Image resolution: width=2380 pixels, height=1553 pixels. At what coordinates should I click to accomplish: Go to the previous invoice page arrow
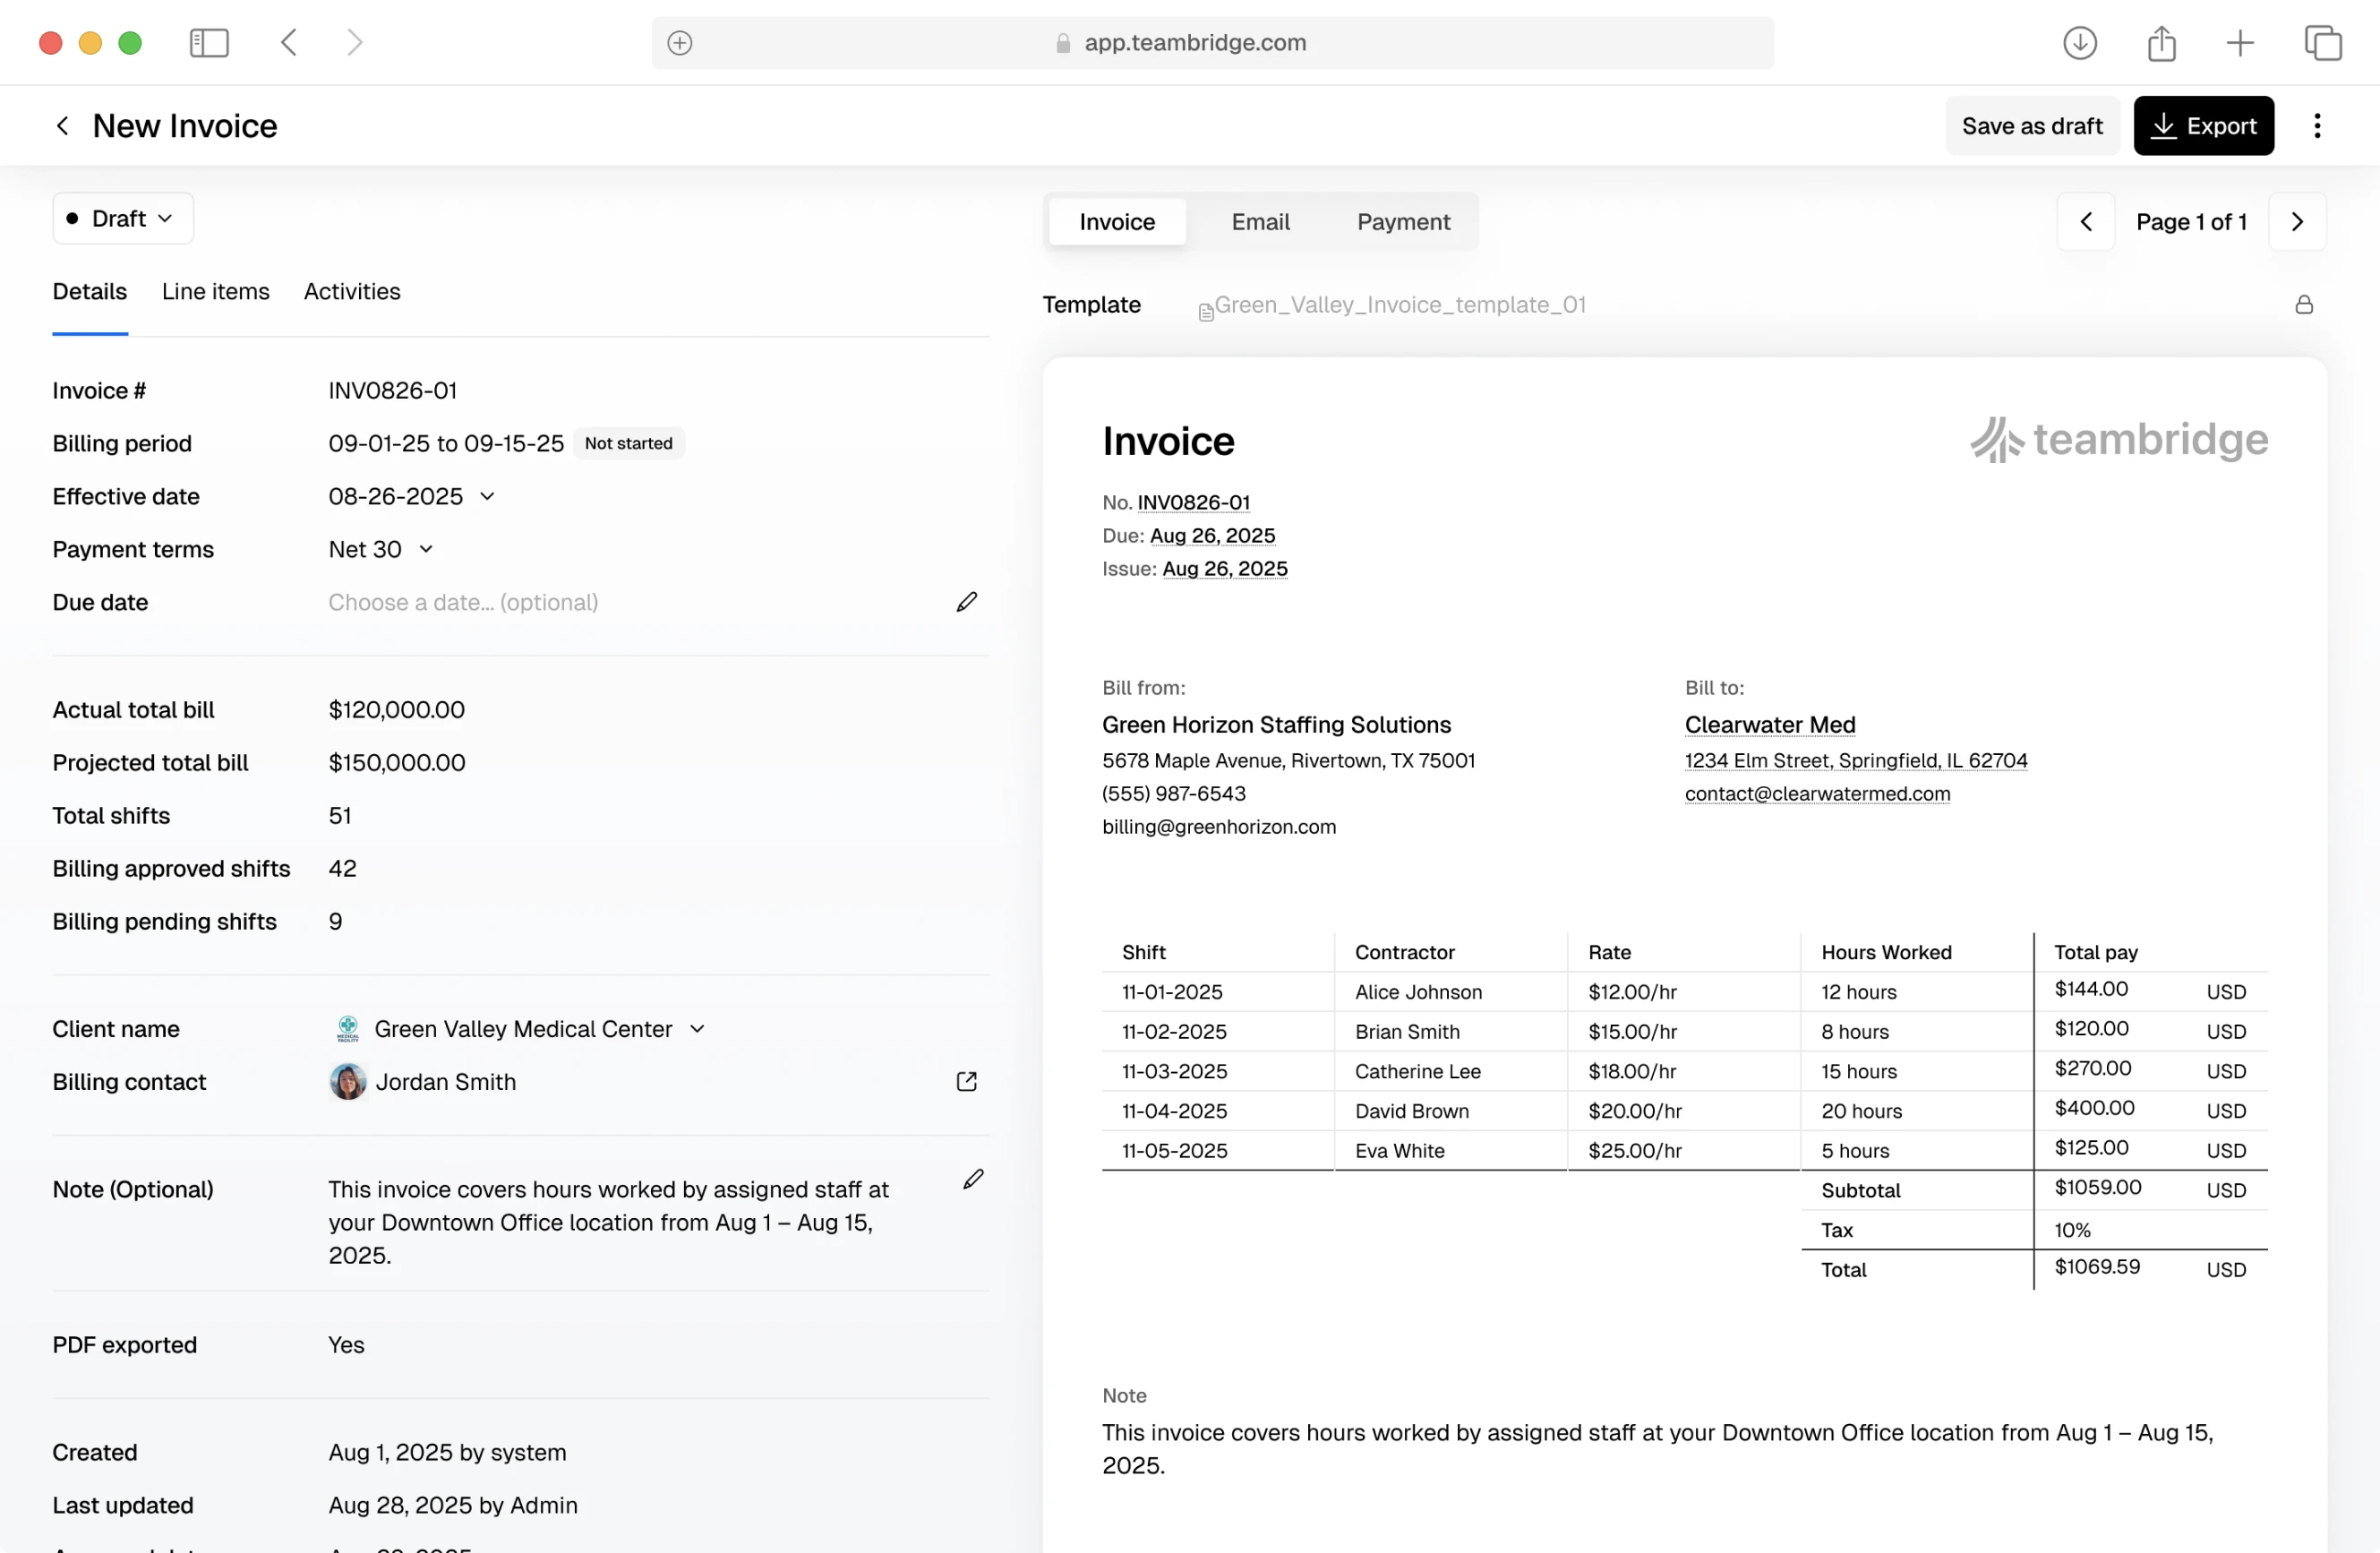(2085, 222)
